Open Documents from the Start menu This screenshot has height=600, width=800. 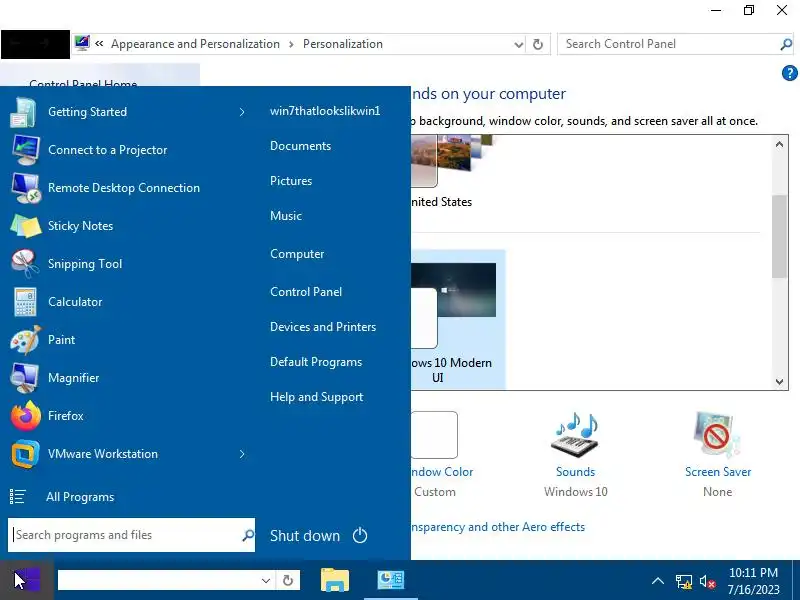click(301, 146)
